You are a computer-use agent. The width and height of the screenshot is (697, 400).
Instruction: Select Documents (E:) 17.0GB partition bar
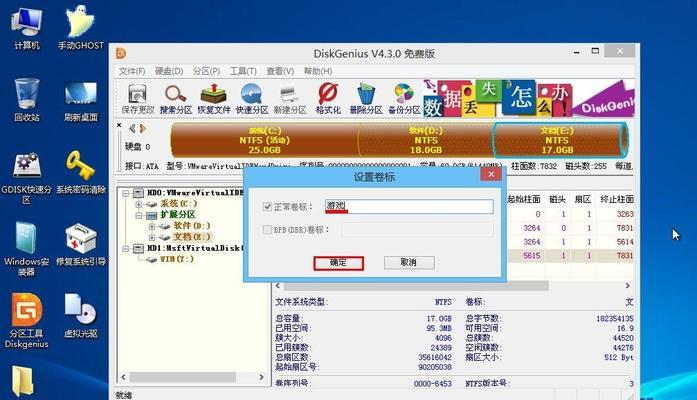pyautogui.click(x=560, y=140)
